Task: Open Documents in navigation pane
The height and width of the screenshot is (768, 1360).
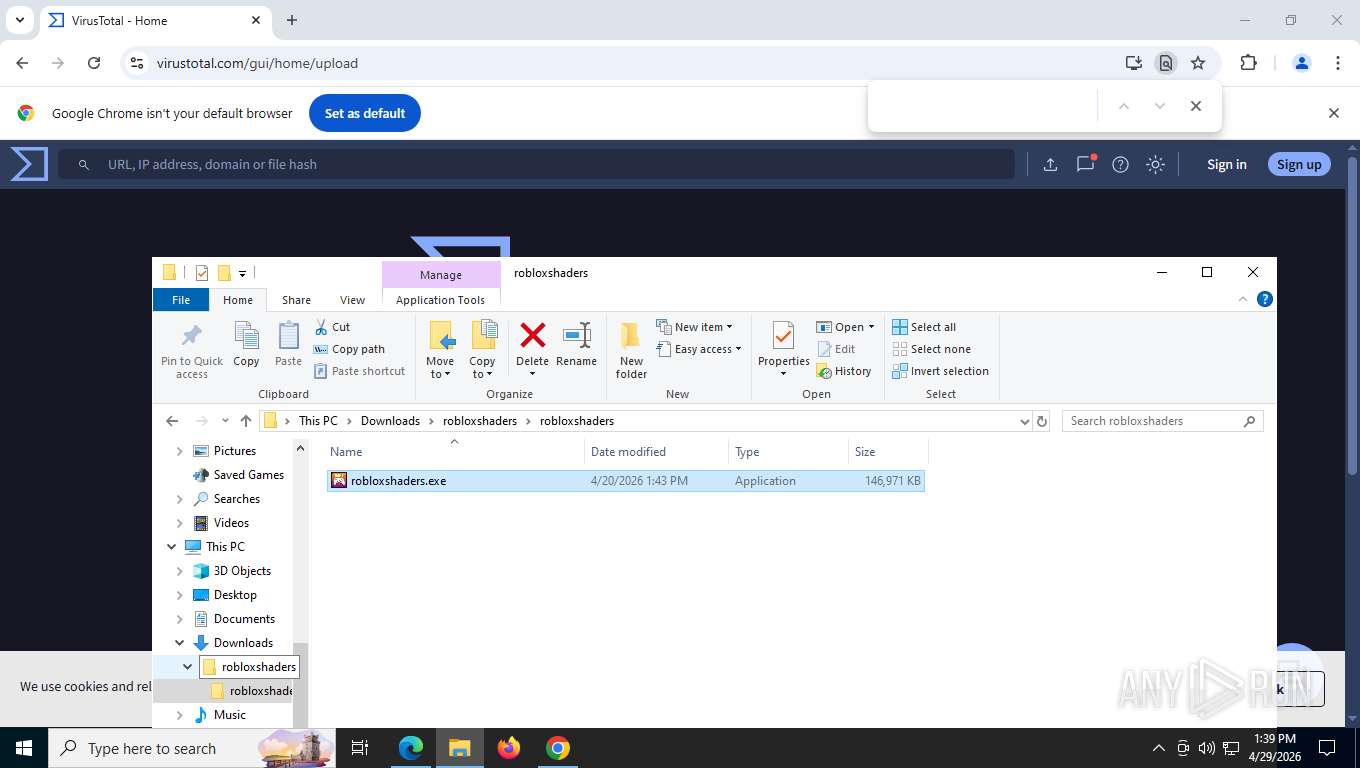Action: 244,619
